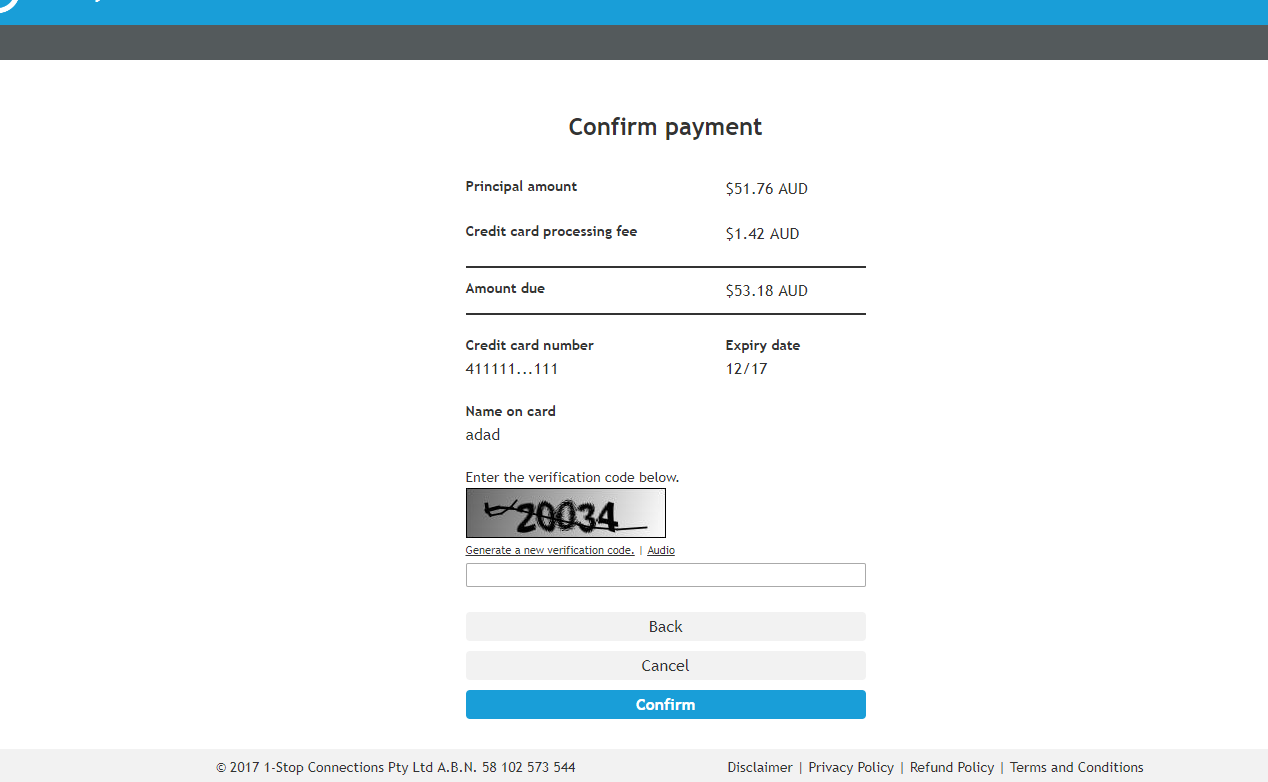Click the 1-Stop Connections copyright text
This screenshot has width=1268, height=782.
point(395,768)
